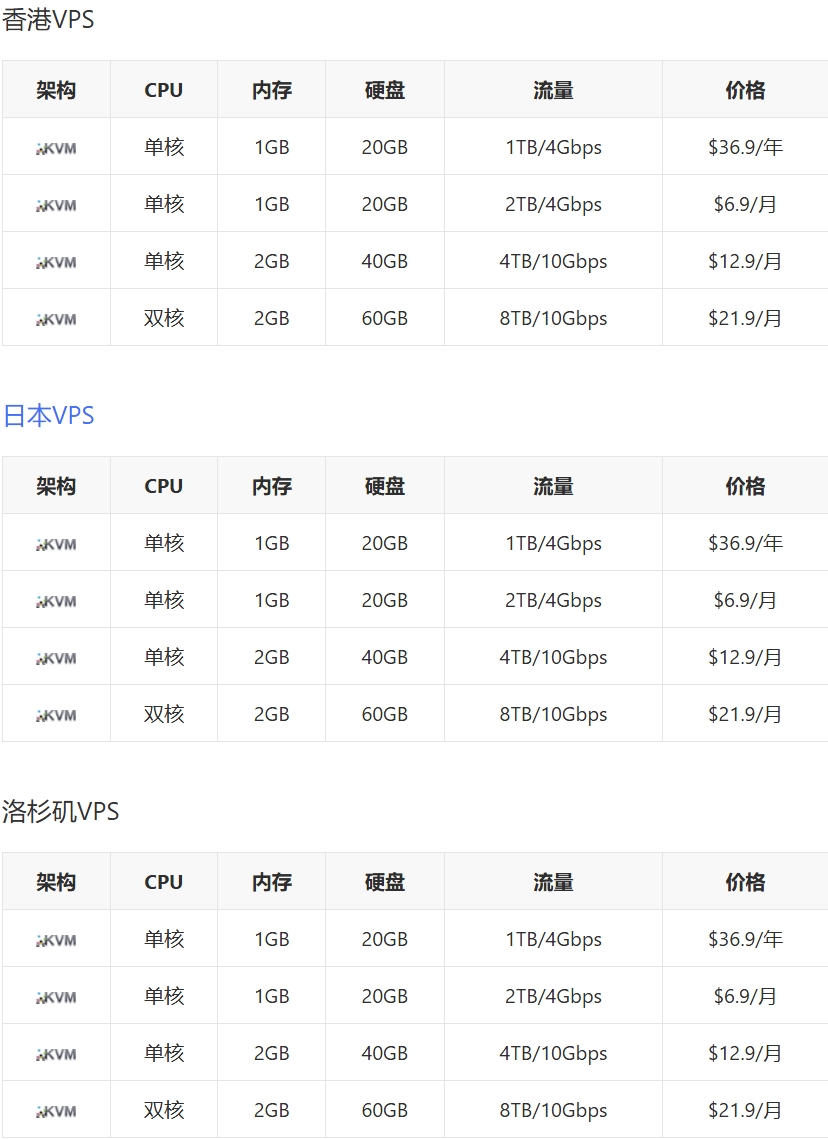Click the 香港VPS section heading

pos(48,19)
